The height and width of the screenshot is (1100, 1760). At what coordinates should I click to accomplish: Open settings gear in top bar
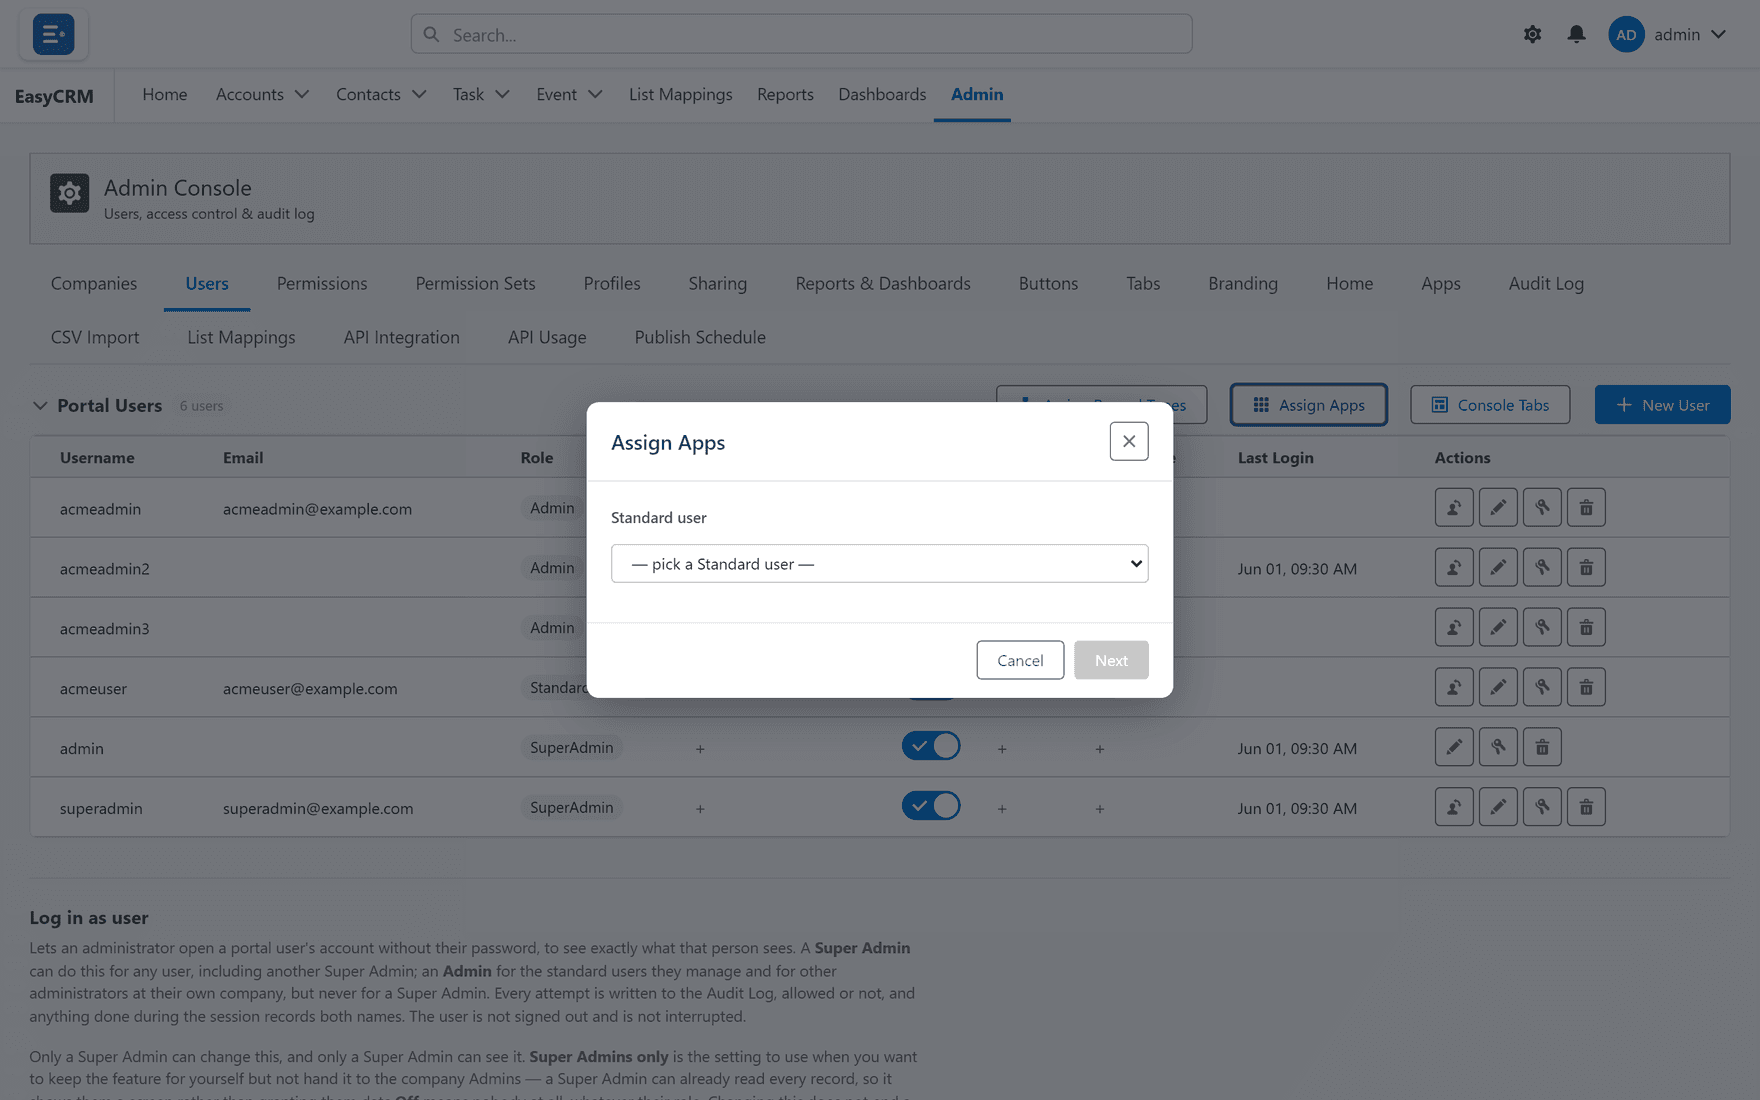point(1532,34)
